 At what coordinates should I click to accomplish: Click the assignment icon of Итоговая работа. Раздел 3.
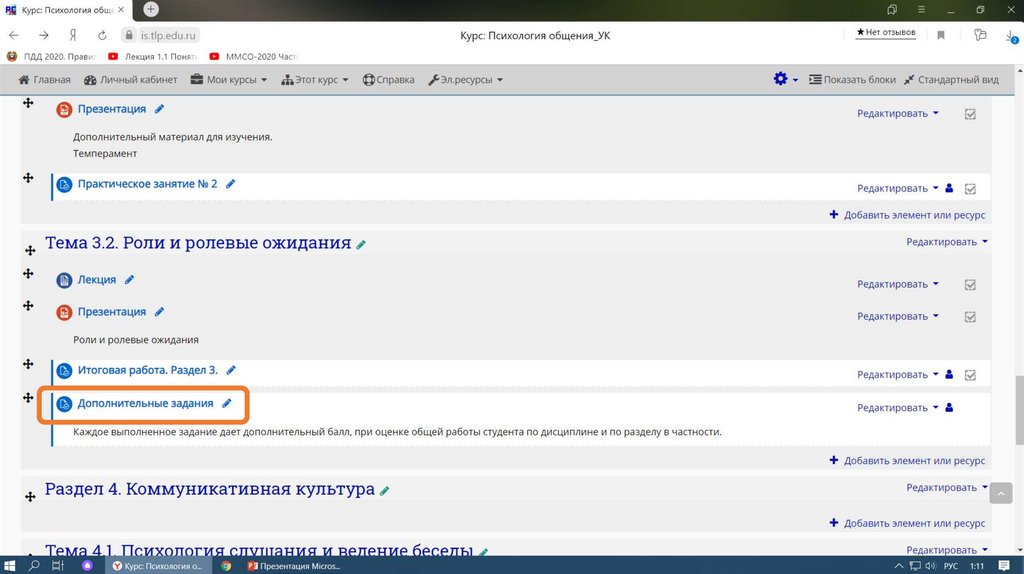64,371
